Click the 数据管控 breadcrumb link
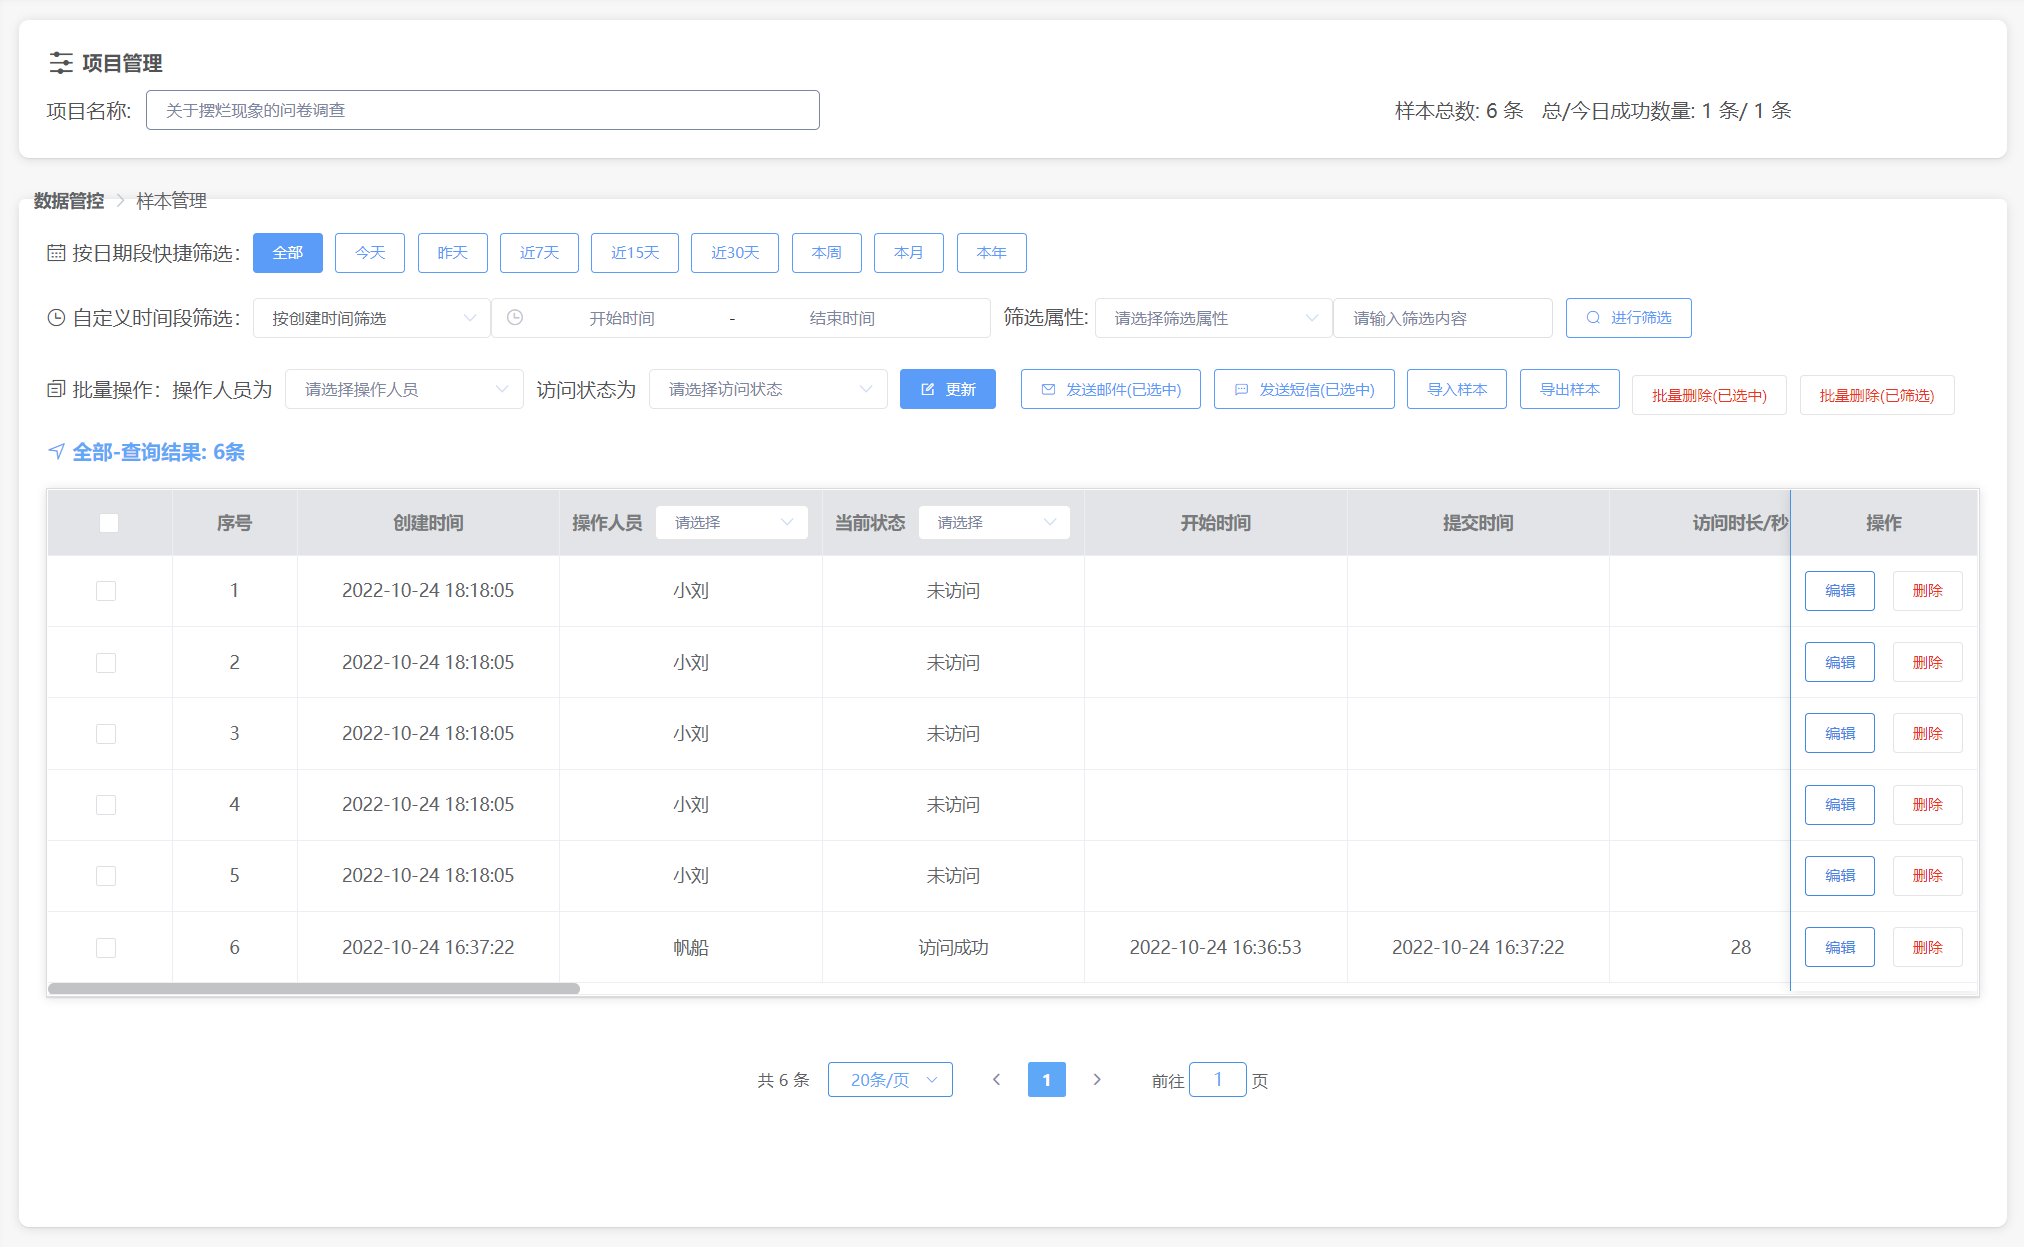Viewport: 2024px width, 1247px height. pyautogui.click(x=69, y=201)
